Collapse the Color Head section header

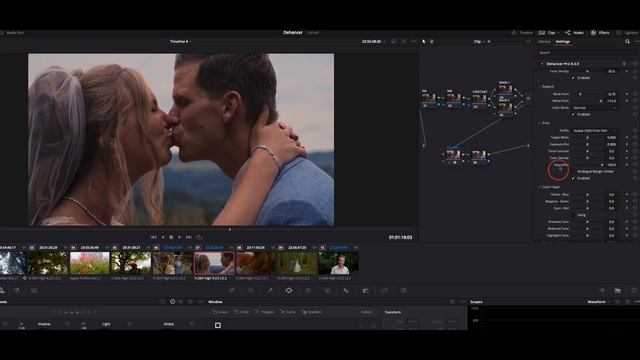549,187
